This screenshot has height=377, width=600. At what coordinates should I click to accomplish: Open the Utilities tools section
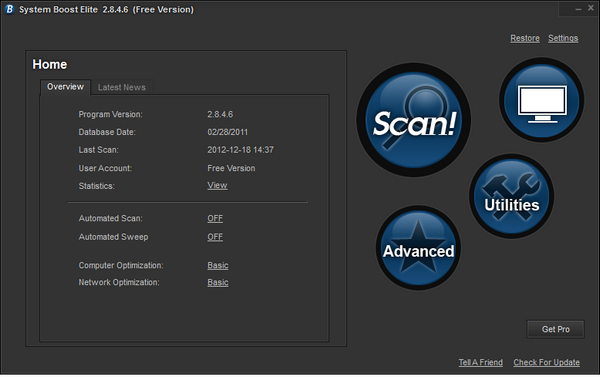(x=512, y=196)
